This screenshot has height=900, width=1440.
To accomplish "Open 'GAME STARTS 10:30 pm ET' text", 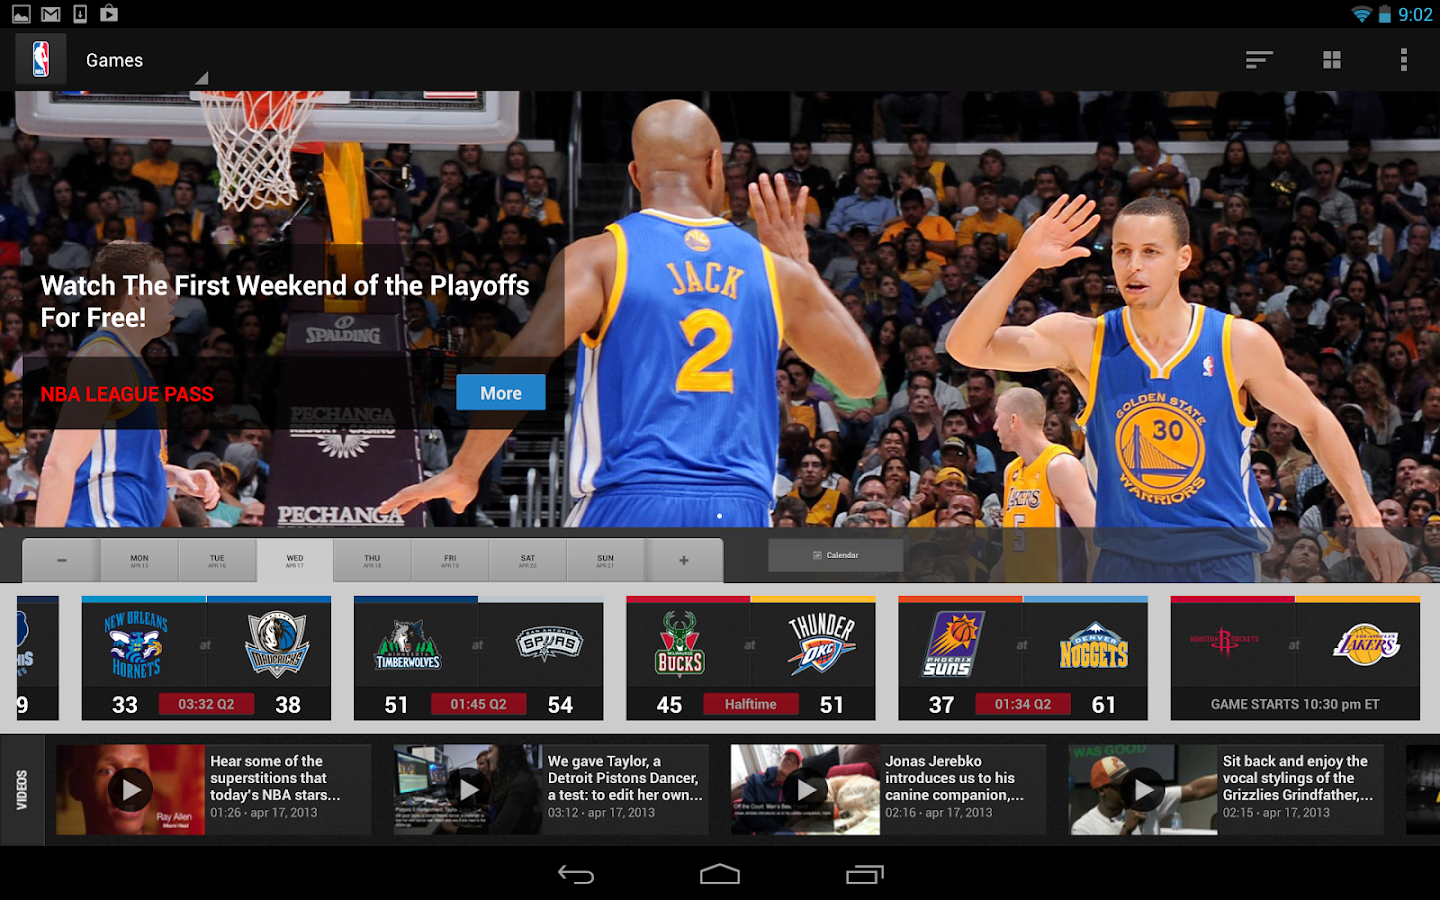I will (1295, 704).
